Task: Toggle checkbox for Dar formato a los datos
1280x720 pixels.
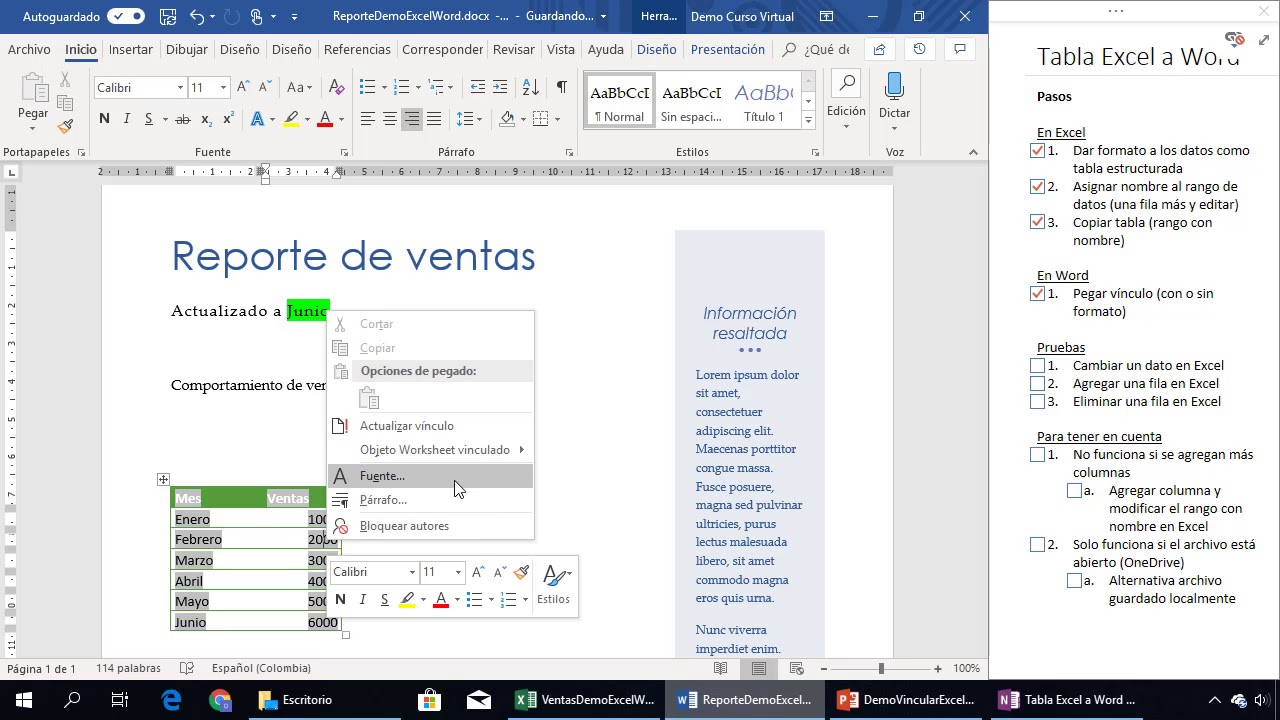Action: point(1037,151)
